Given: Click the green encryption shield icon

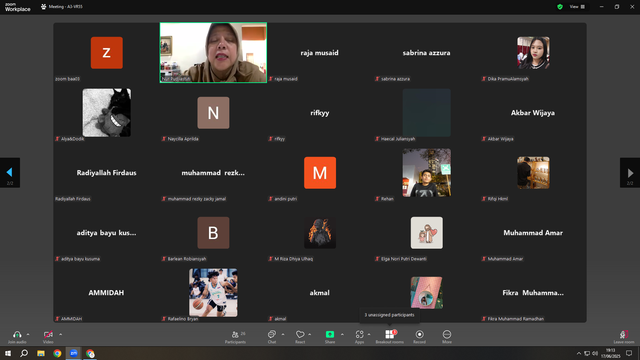Looking at the screenshot, I should pyautogui.click(x=560, y=7).
